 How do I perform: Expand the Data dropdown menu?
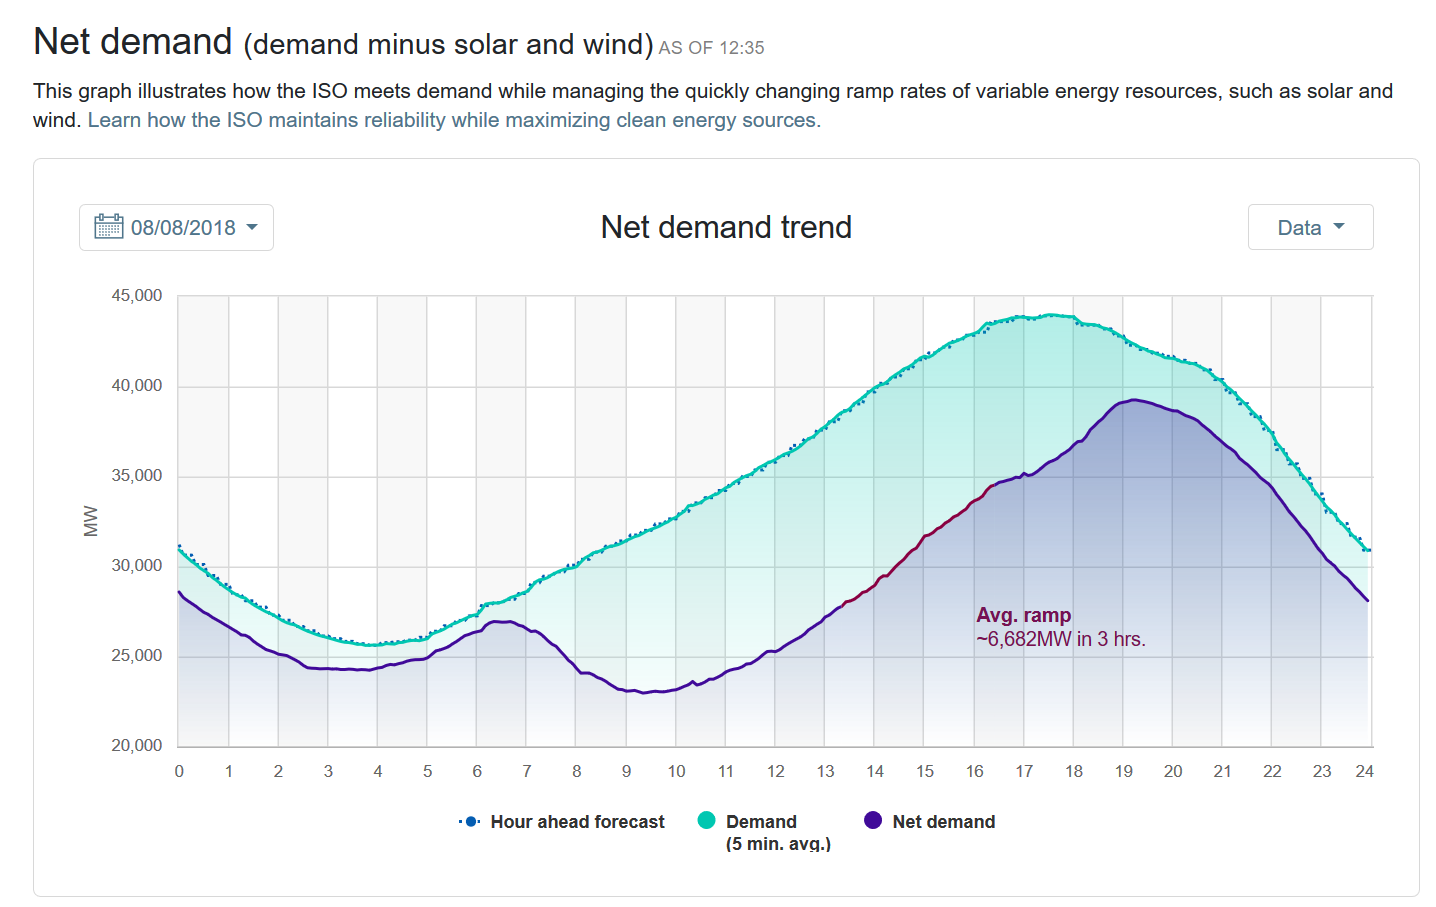(1309, 228)
